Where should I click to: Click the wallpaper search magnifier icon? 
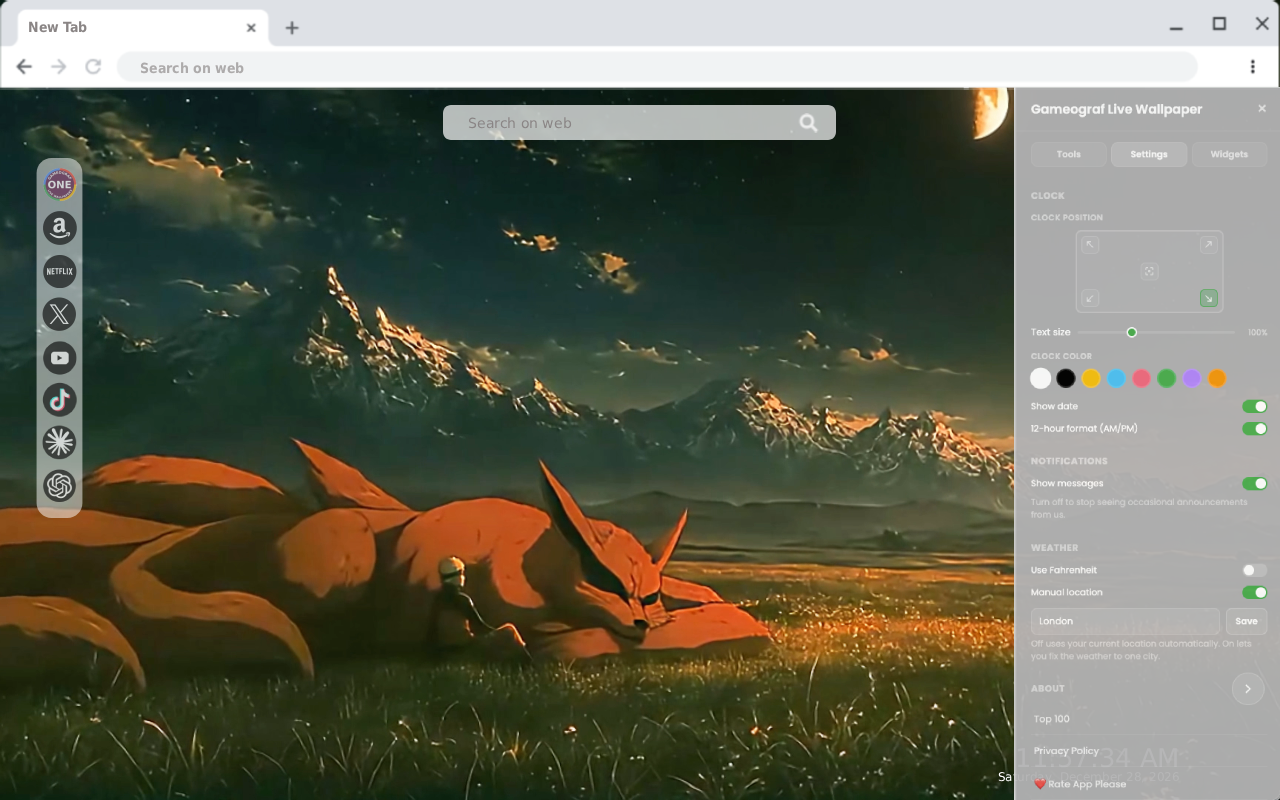(808, 123)
